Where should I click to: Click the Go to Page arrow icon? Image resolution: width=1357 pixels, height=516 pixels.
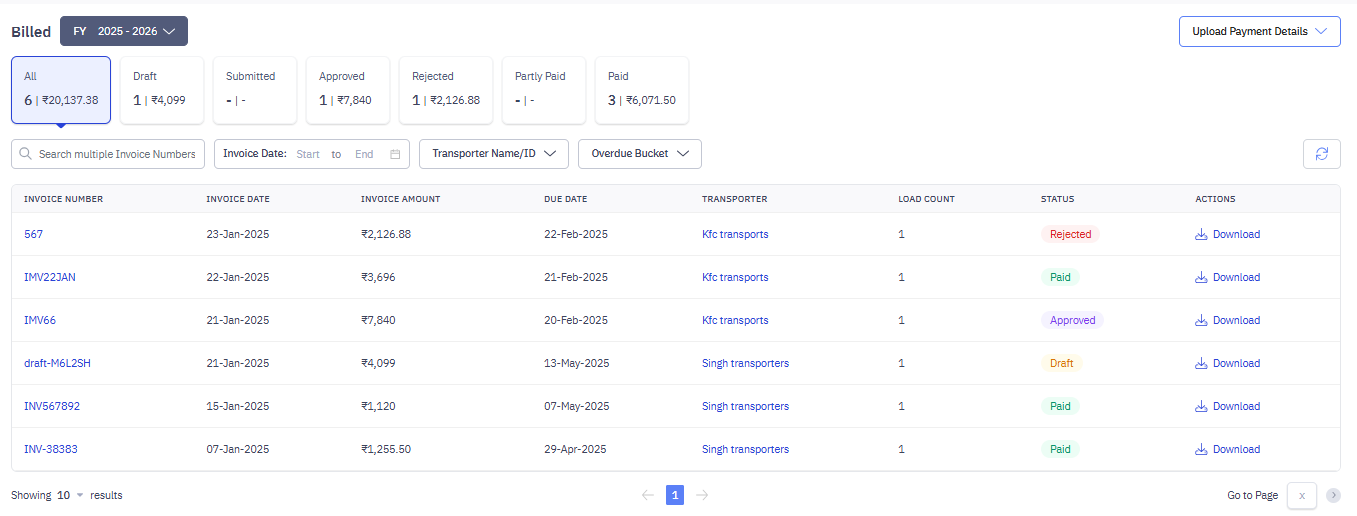click(1333, 495)
